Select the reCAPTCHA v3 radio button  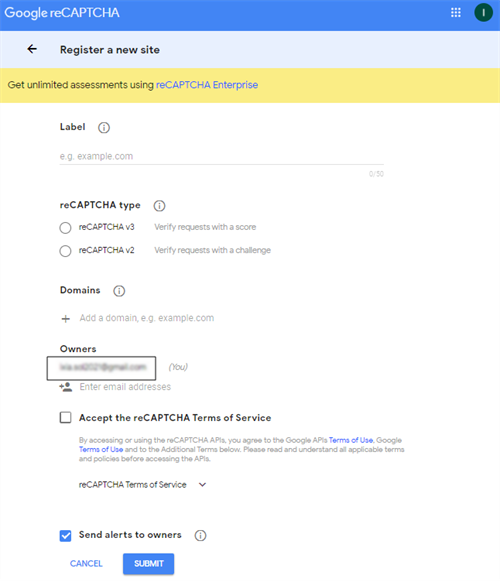pos(65,228)
